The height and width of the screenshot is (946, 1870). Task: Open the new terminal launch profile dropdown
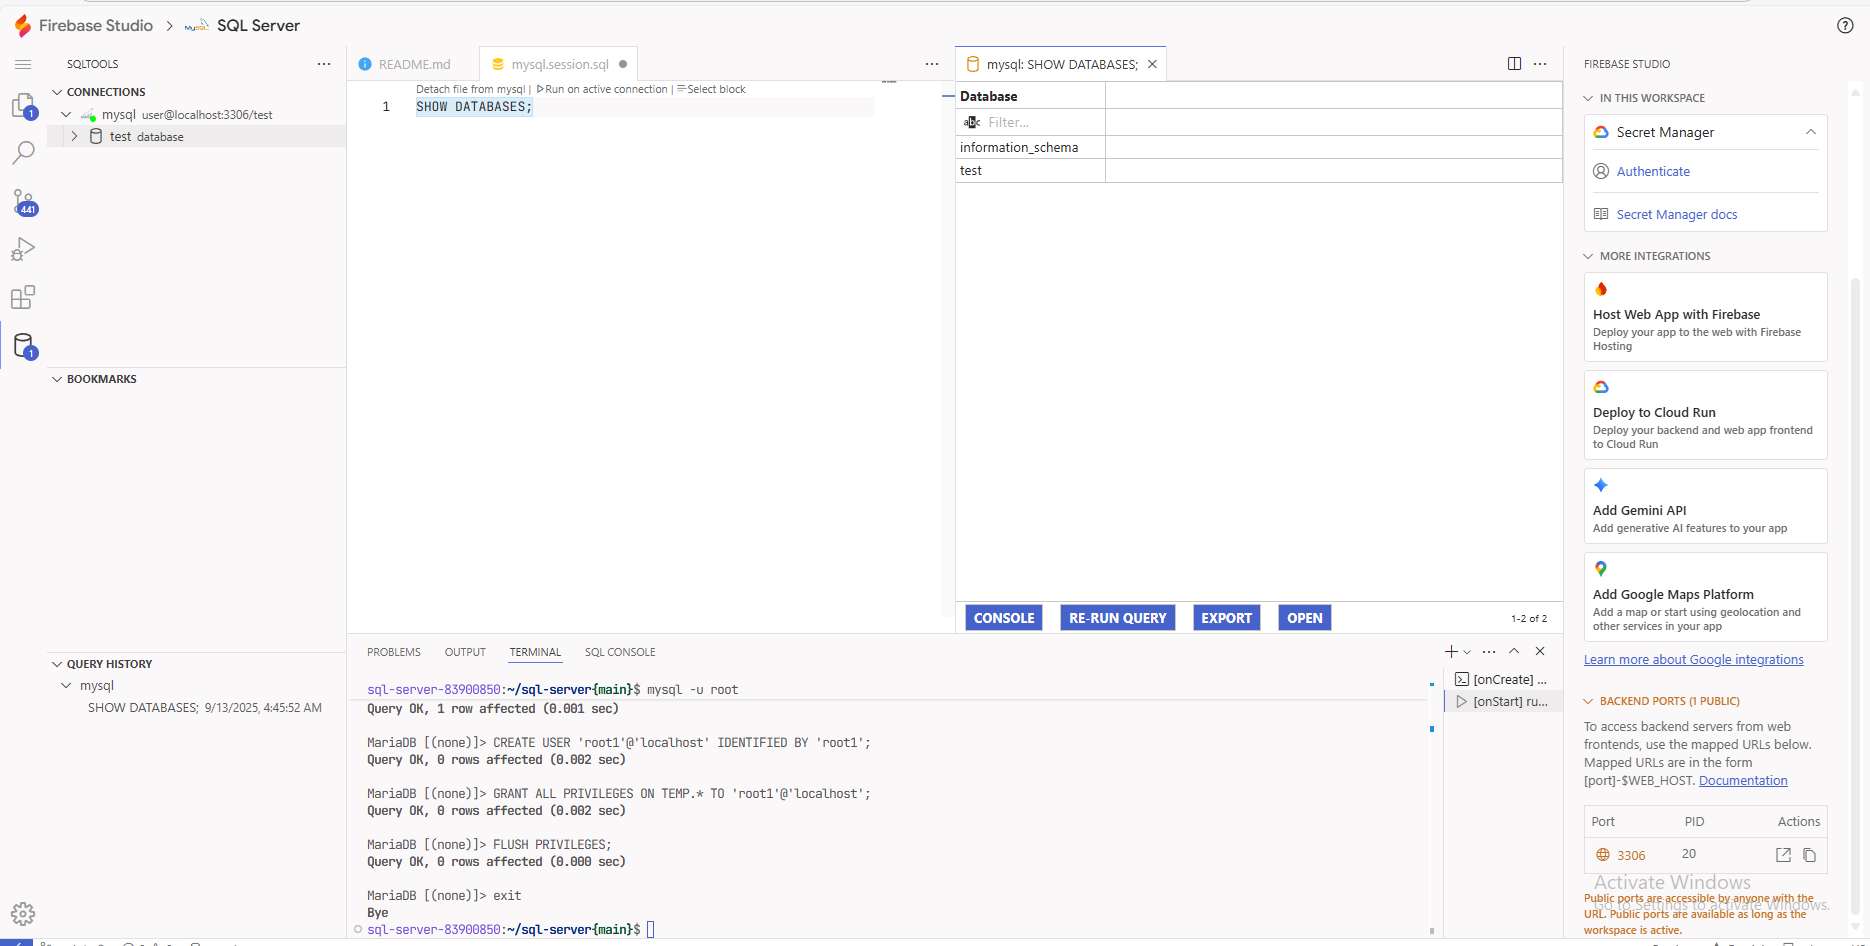coord(1467,652)
